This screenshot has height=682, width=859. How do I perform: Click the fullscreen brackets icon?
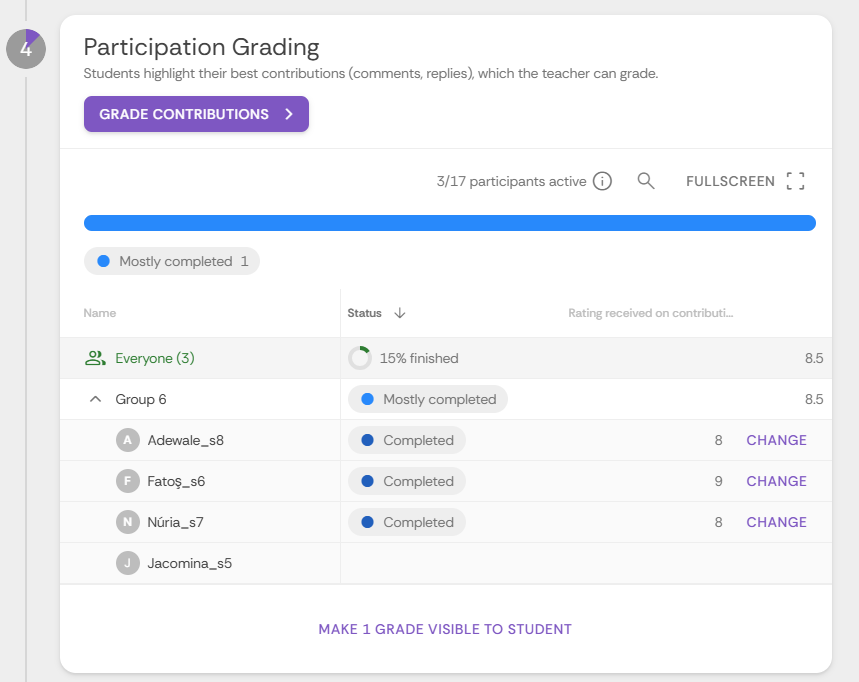point(795,181)
